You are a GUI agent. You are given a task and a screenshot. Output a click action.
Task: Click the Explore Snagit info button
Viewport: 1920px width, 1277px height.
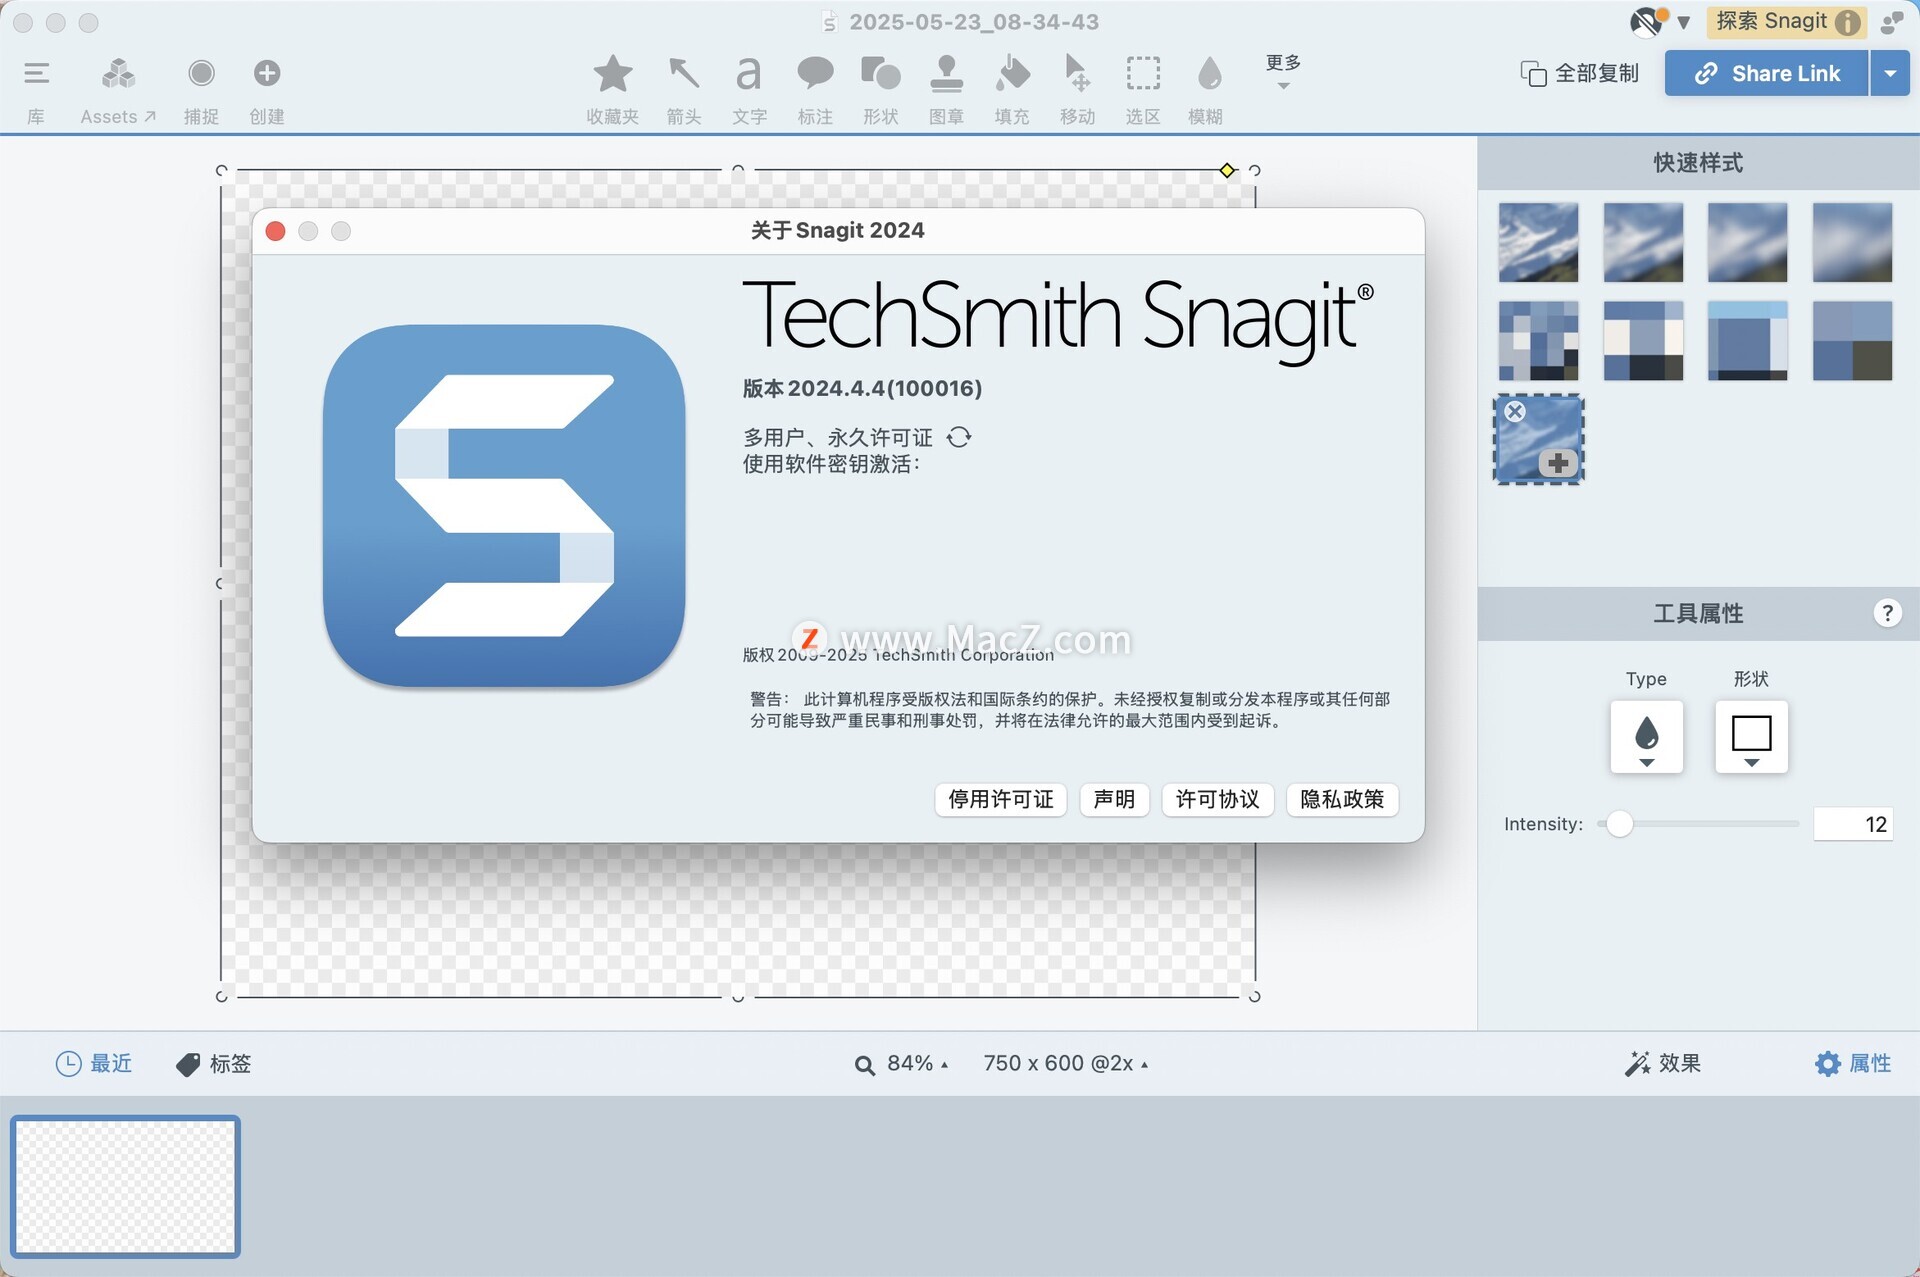tap(1787, 21)
